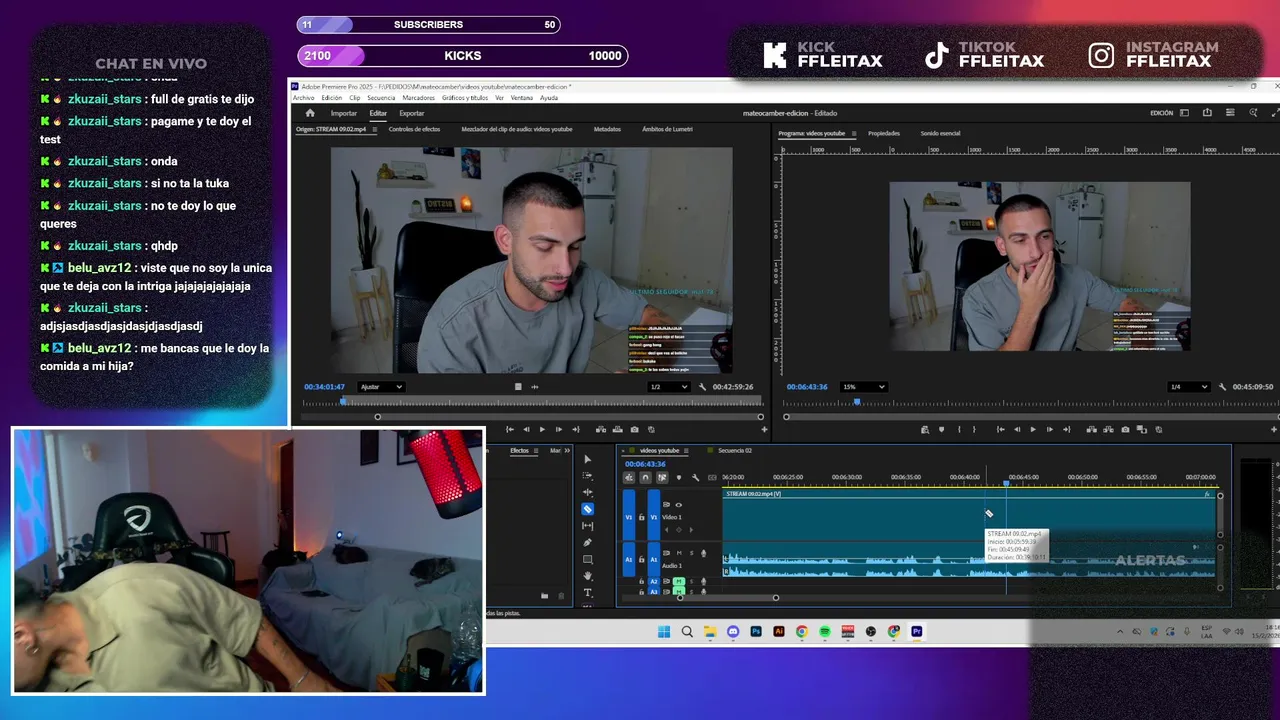Image resolution: width=1280 pixels, height=720 pixels.
Task: Select the Pen tool
Action: tap(587, 542)
